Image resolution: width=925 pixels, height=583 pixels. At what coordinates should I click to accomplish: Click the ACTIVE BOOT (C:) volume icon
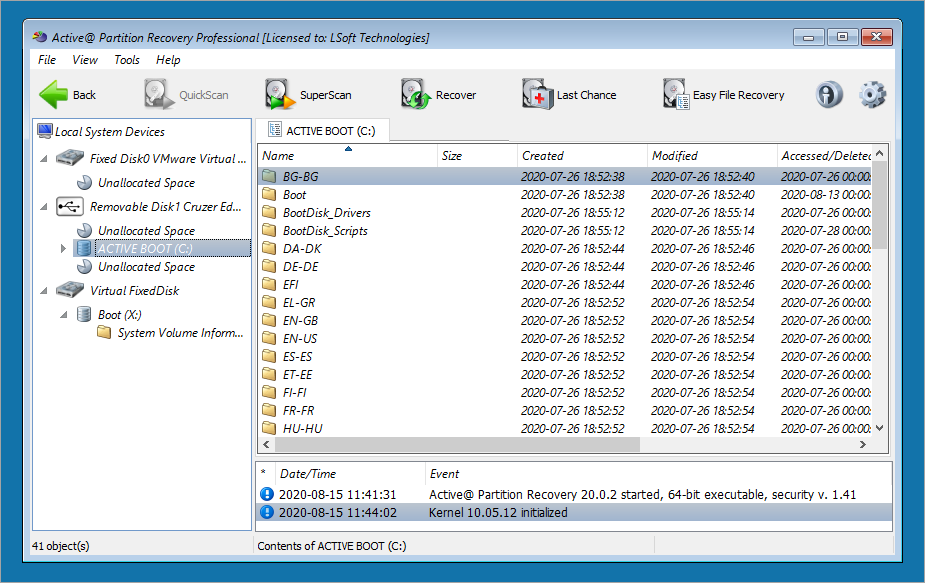click(84, 248)
